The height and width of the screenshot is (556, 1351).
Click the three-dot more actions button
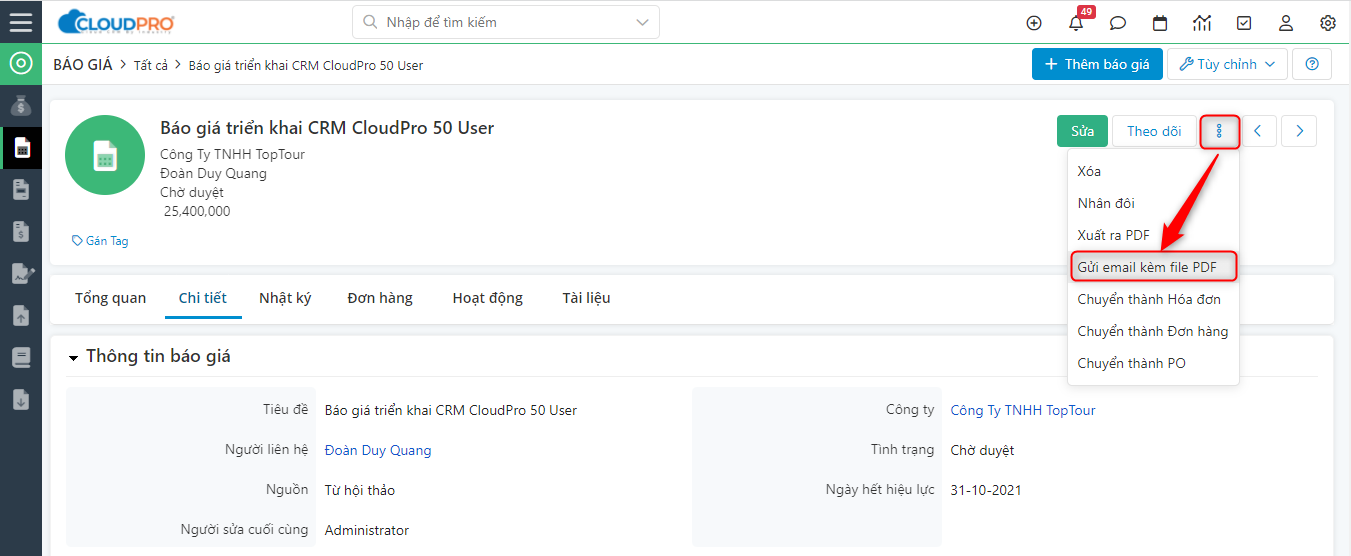pyautogui.click(x=1220, y=131)
